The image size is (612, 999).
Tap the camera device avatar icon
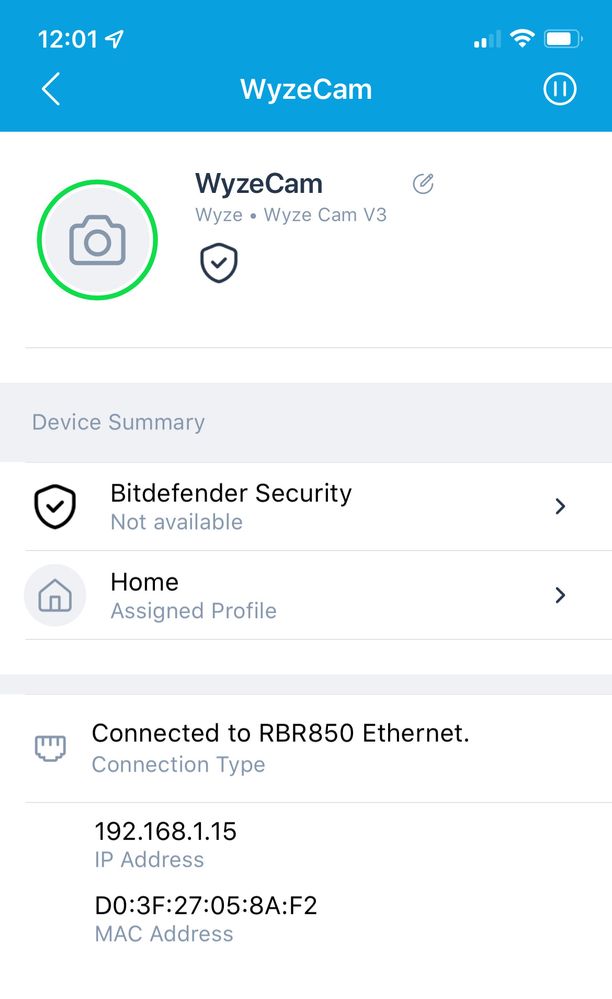tap(97, 241)
